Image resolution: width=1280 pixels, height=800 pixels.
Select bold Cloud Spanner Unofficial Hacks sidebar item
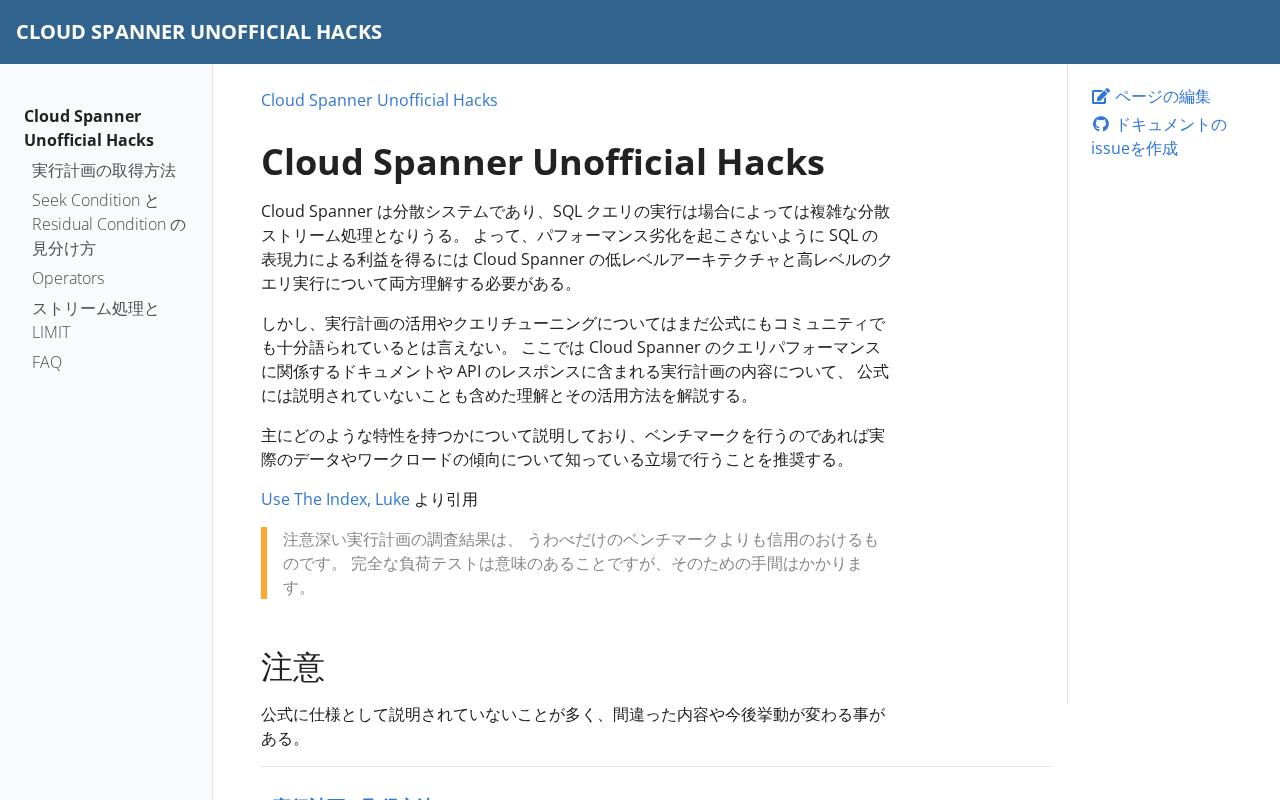[89, 128]
